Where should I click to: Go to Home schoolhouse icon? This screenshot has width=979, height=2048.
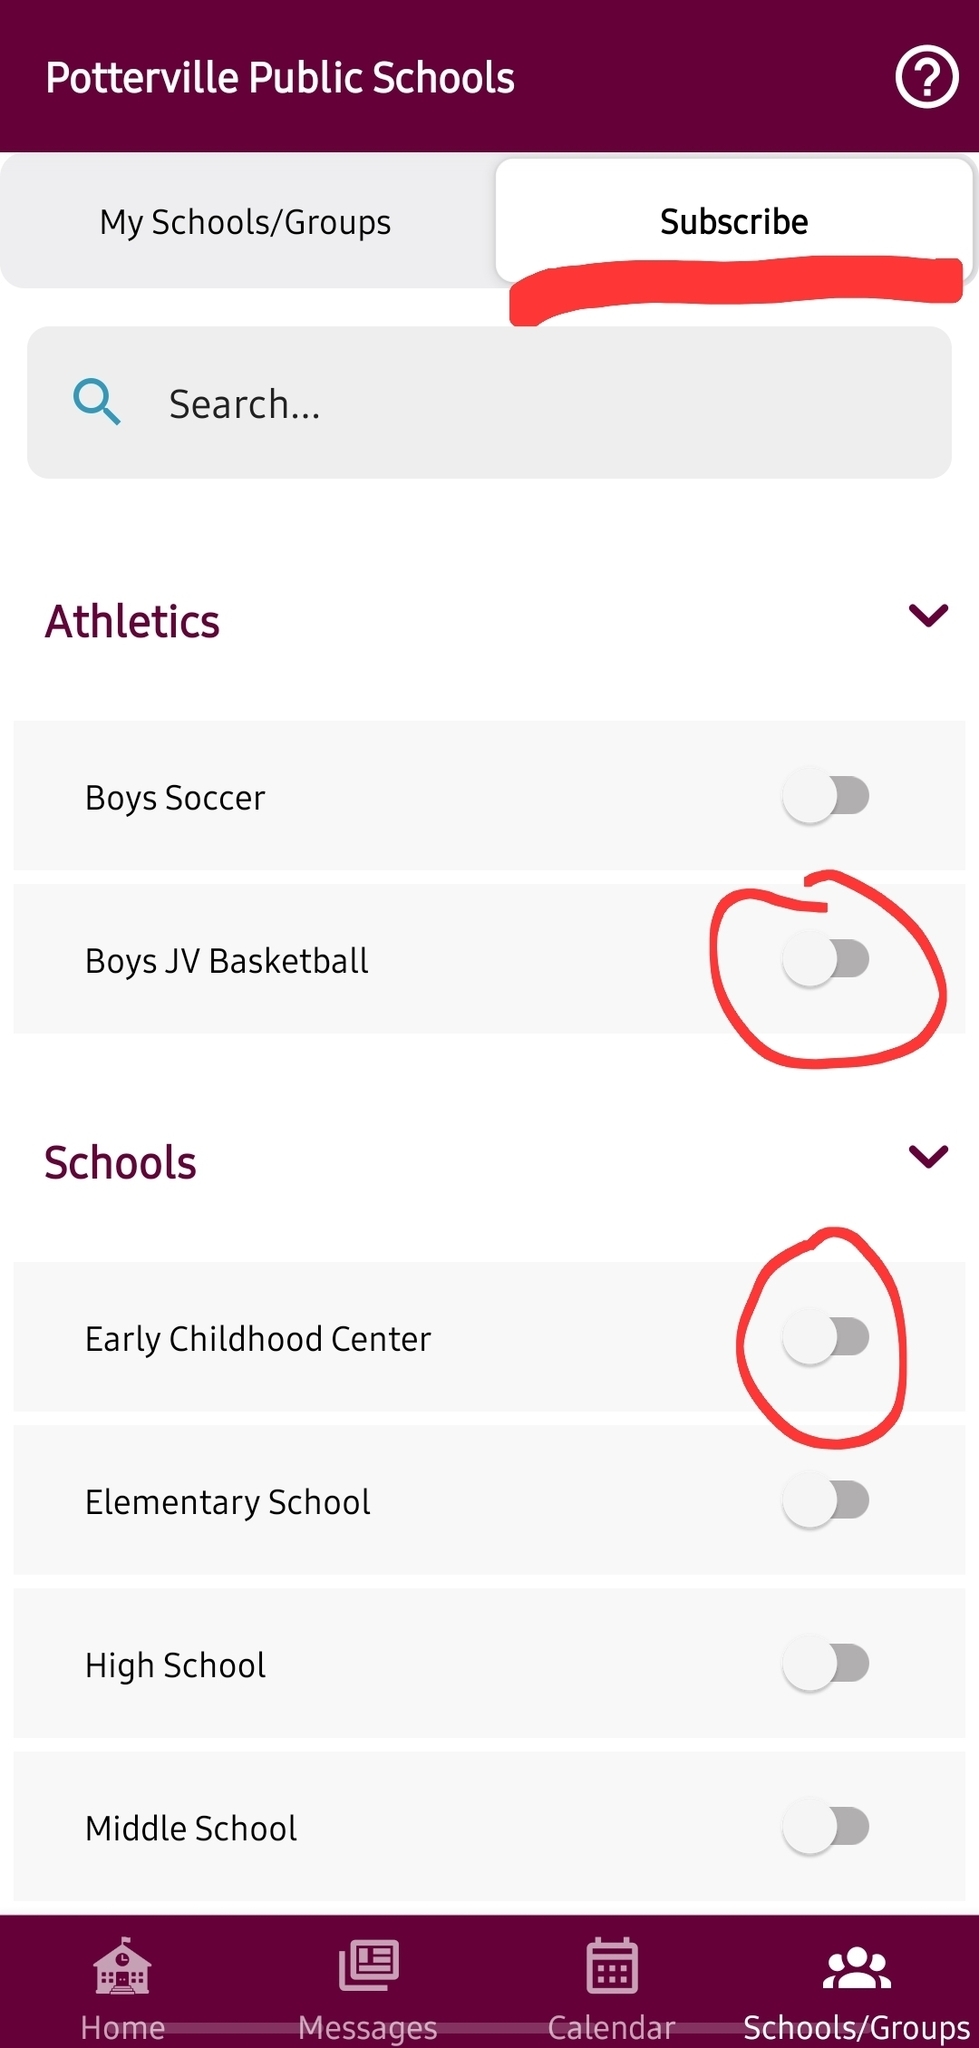[x=122, y=1966]
